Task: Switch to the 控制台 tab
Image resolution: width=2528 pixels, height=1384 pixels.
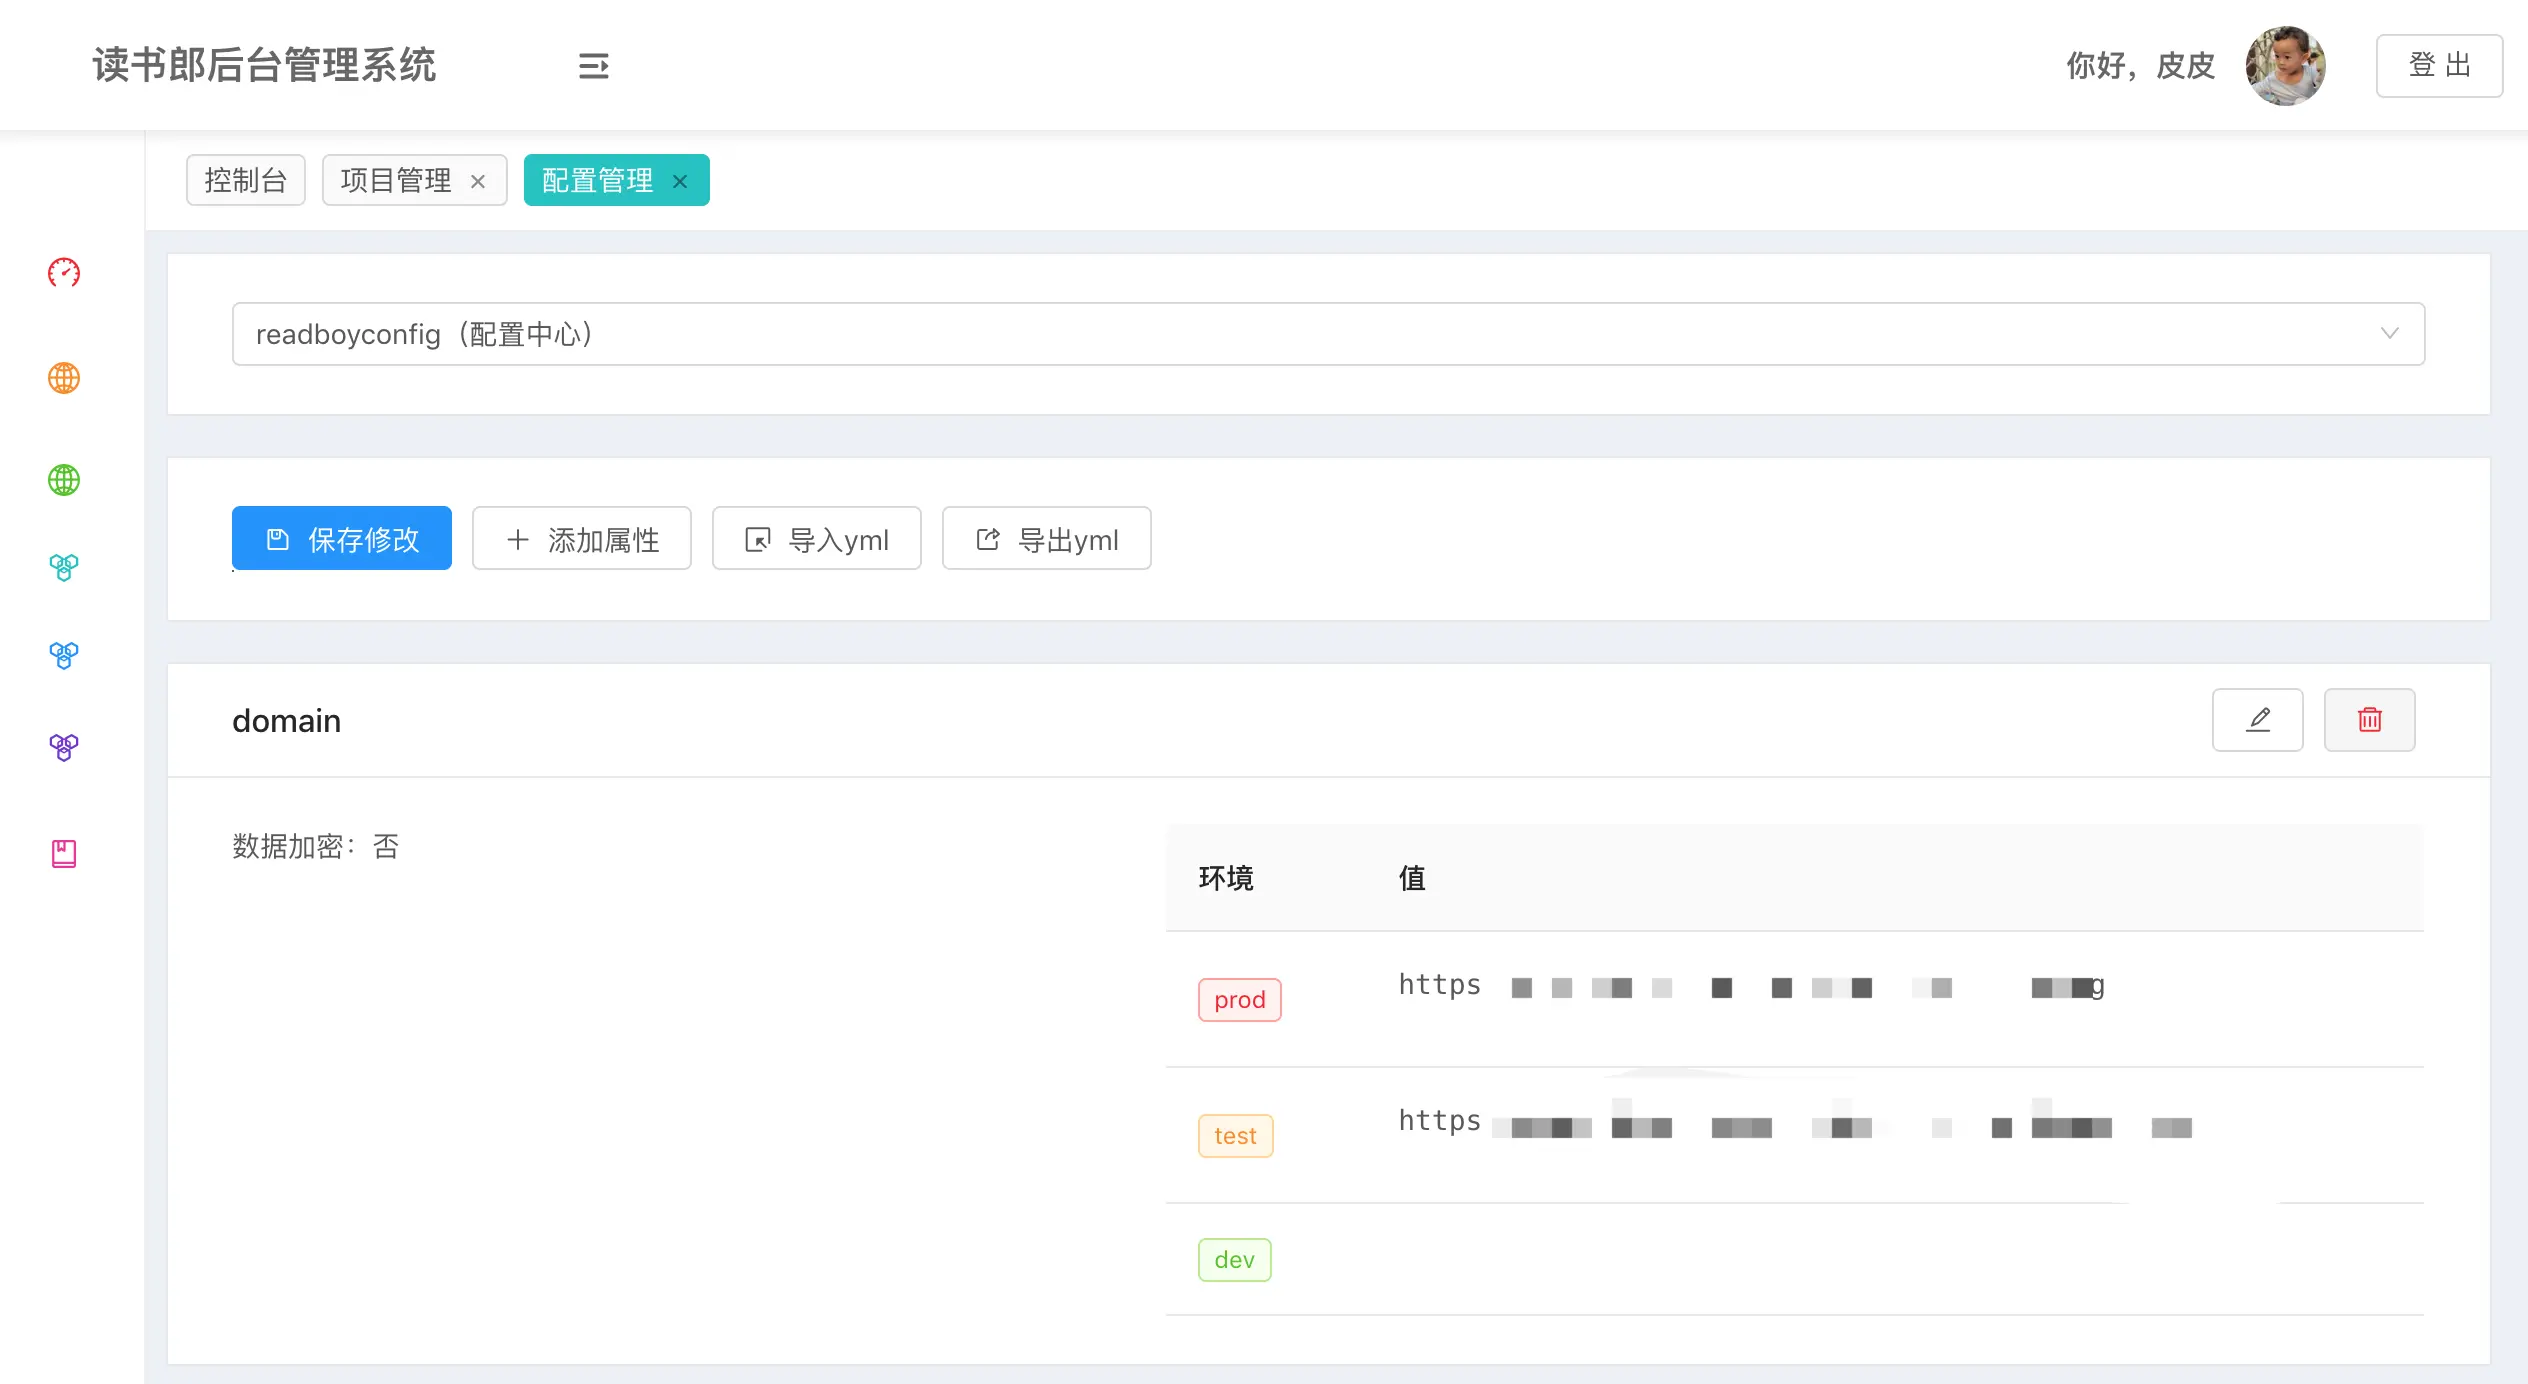Action: pyautogui.click(x=246, y=180)
